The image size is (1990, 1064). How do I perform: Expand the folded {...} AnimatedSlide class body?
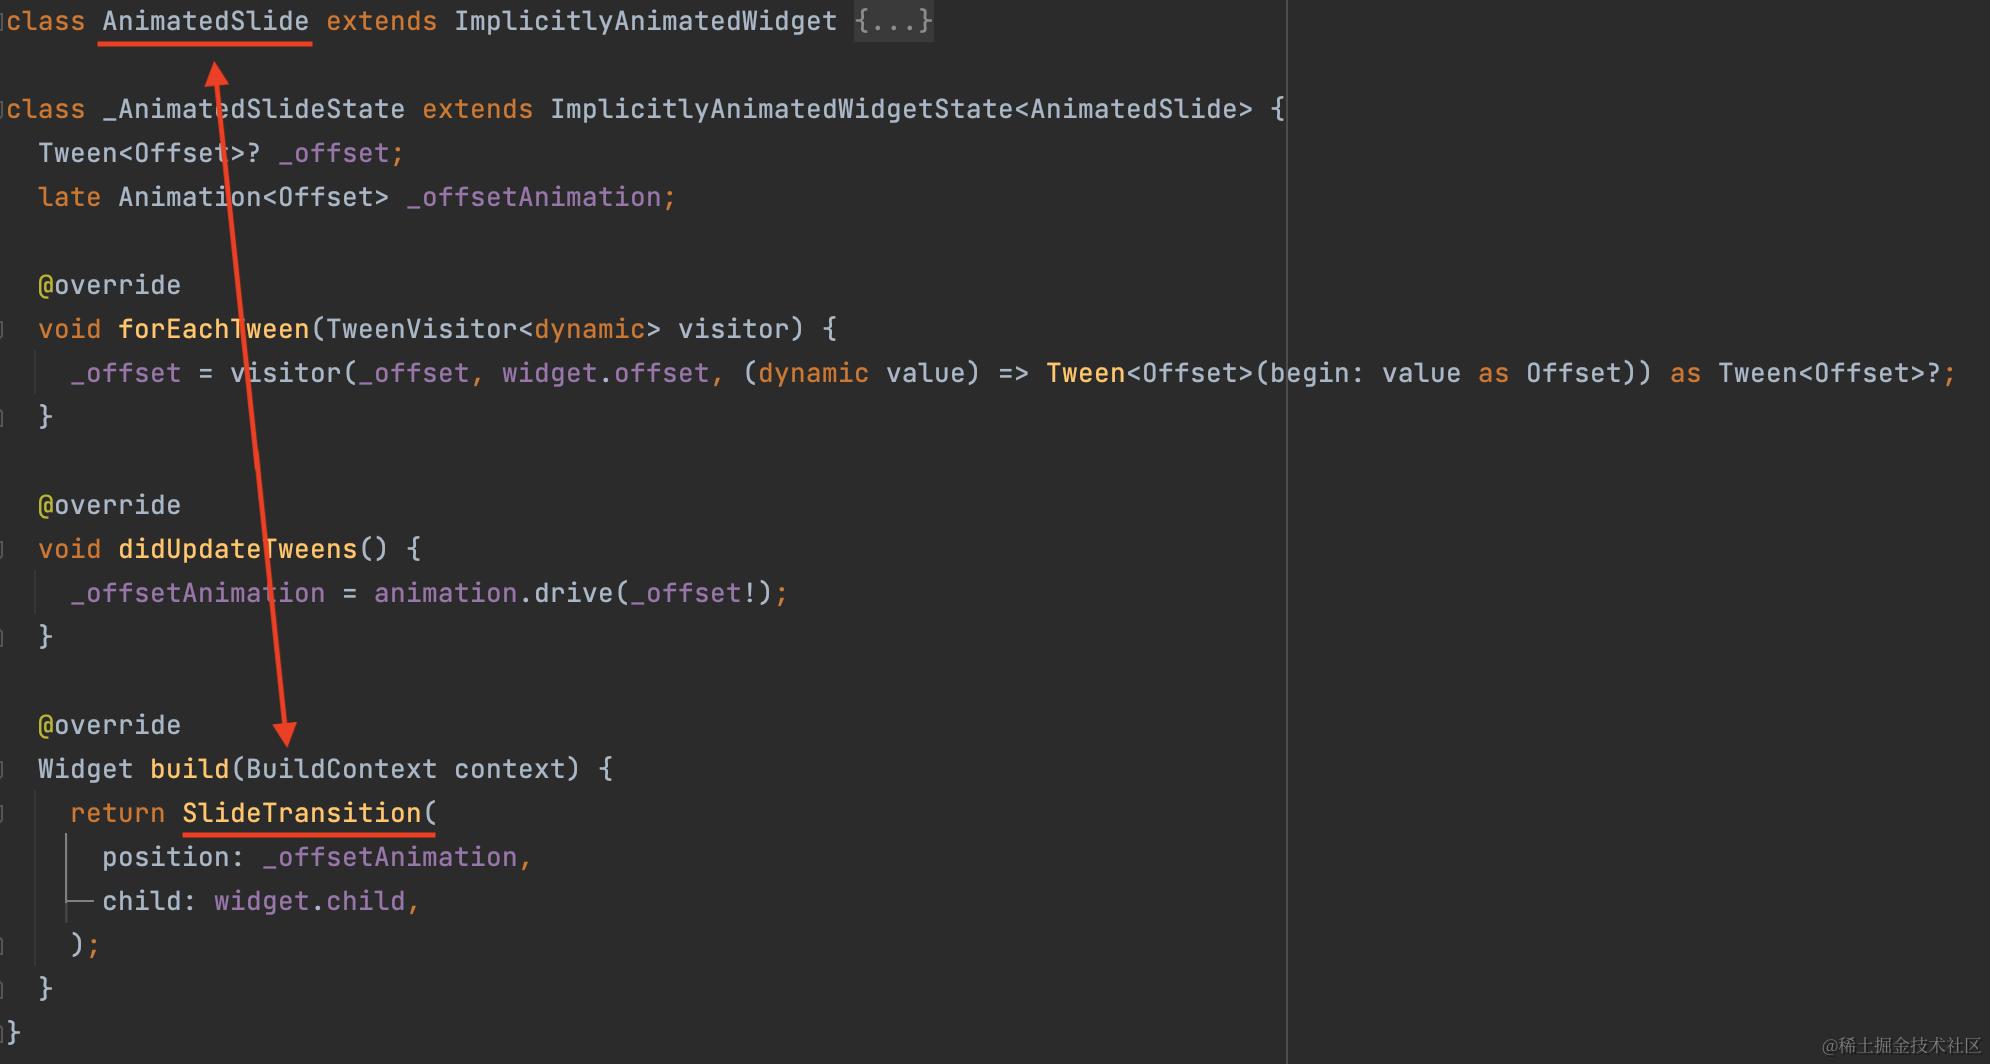(893, 21)
